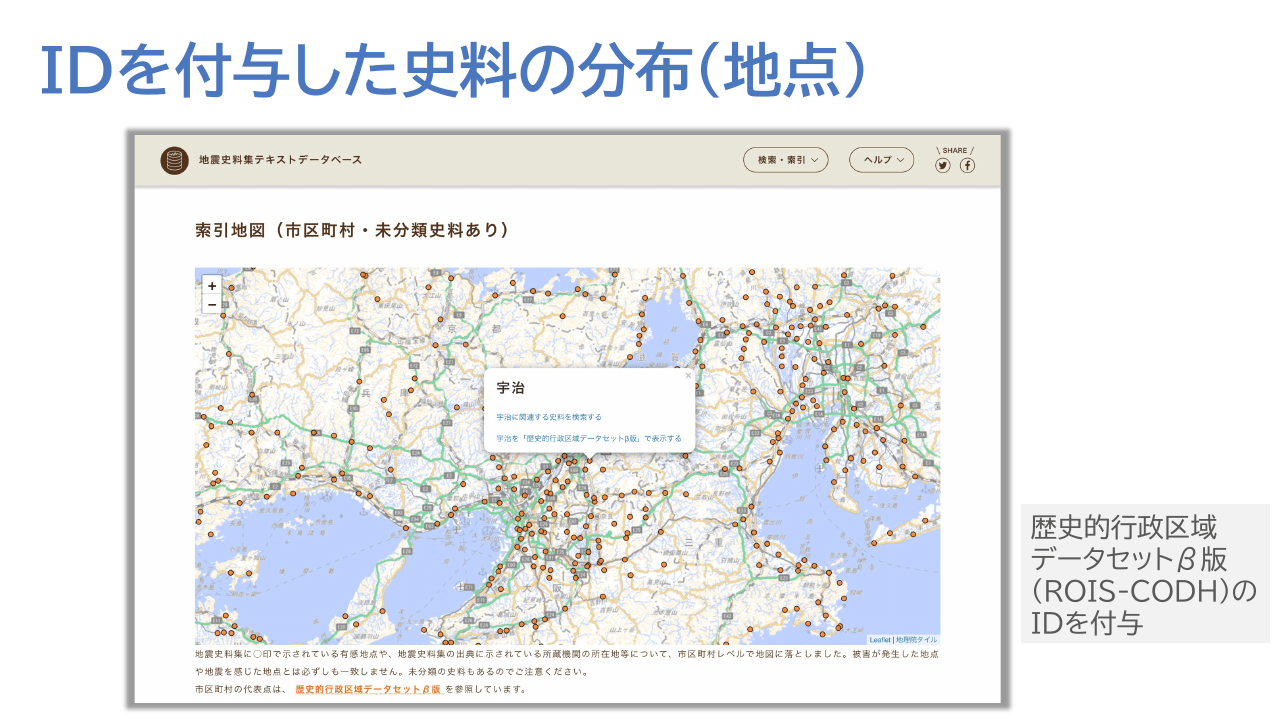Zoom out on the map

click(x=212, y=304)
